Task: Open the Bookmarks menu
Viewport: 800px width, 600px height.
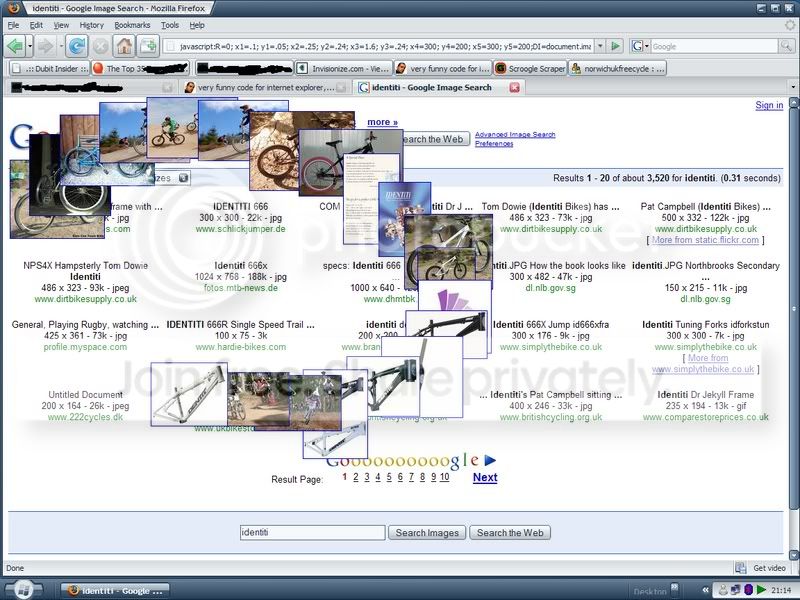Action: coord(132,25)
